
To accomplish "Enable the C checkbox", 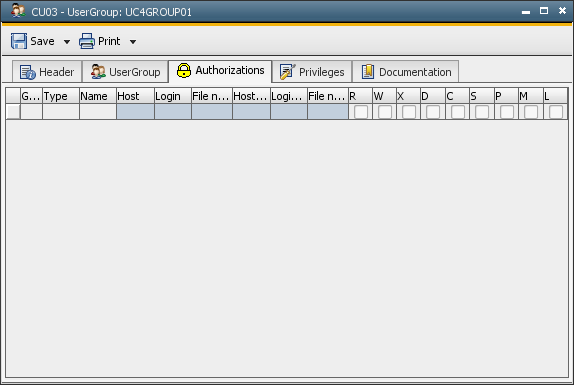I will tap(458, 112).
